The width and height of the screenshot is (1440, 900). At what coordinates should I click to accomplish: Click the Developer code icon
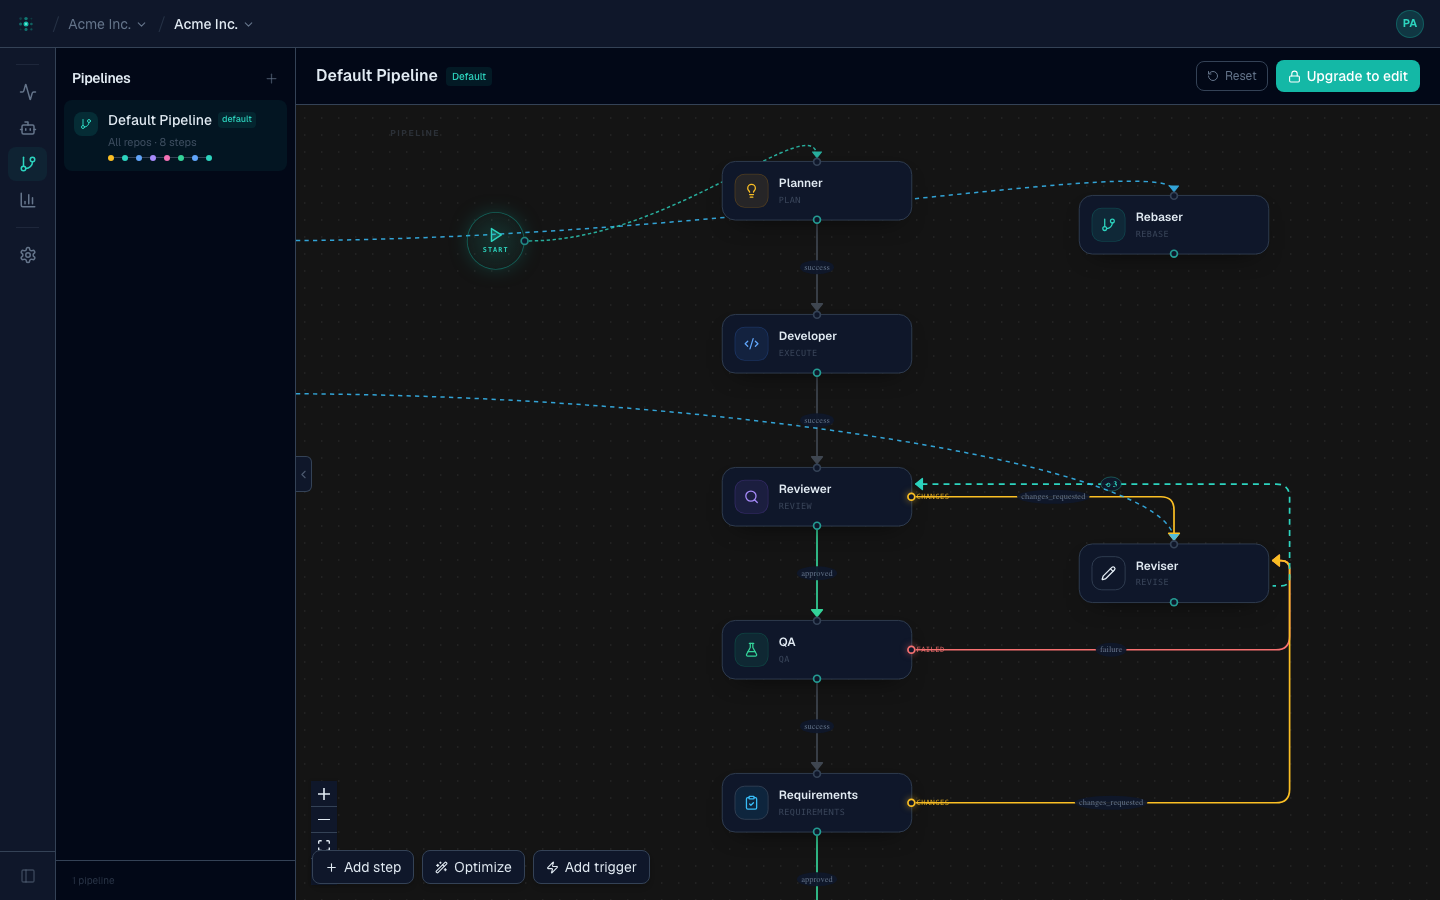[x=751, y=344]
